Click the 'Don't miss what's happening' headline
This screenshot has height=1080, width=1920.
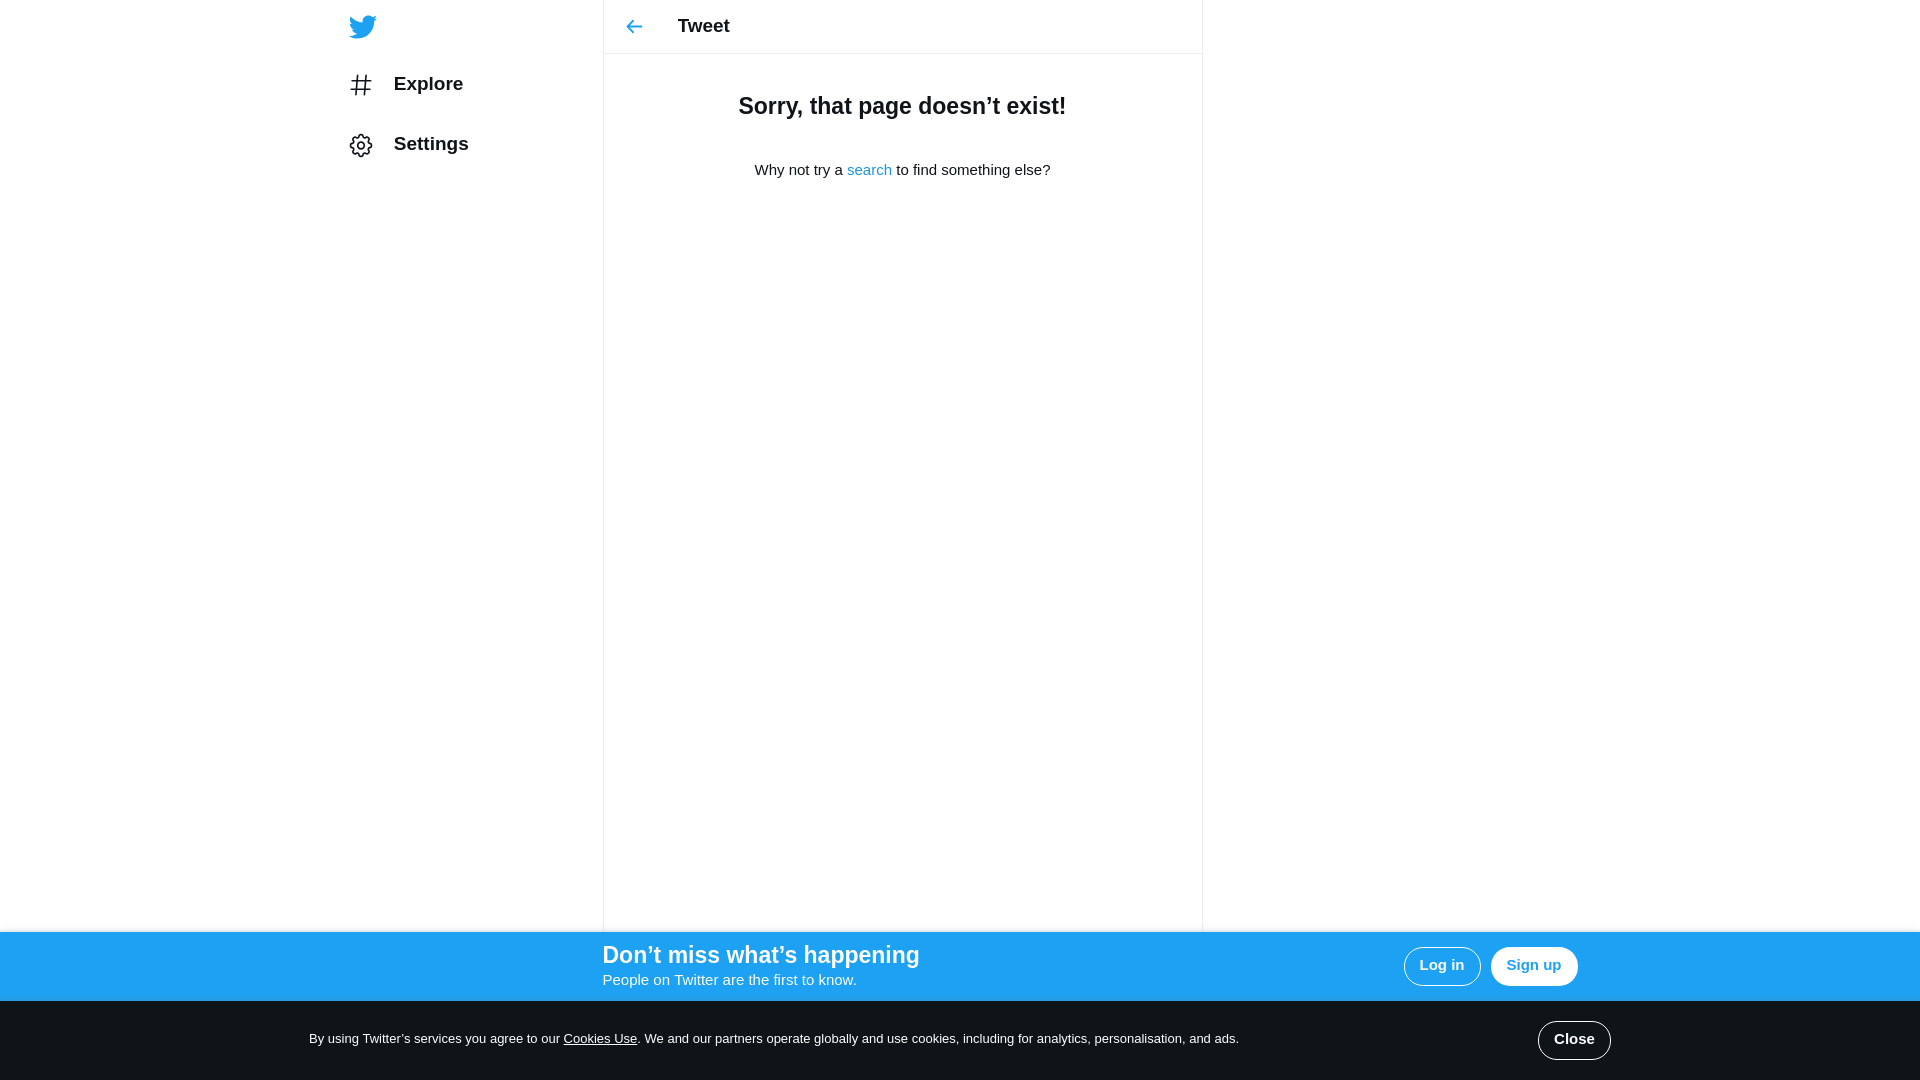[760, 955]
